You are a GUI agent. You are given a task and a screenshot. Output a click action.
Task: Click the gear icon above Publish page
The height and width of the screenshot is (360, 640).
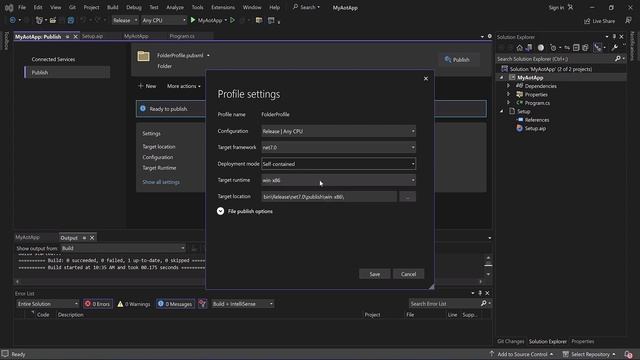tap(490, 36)
